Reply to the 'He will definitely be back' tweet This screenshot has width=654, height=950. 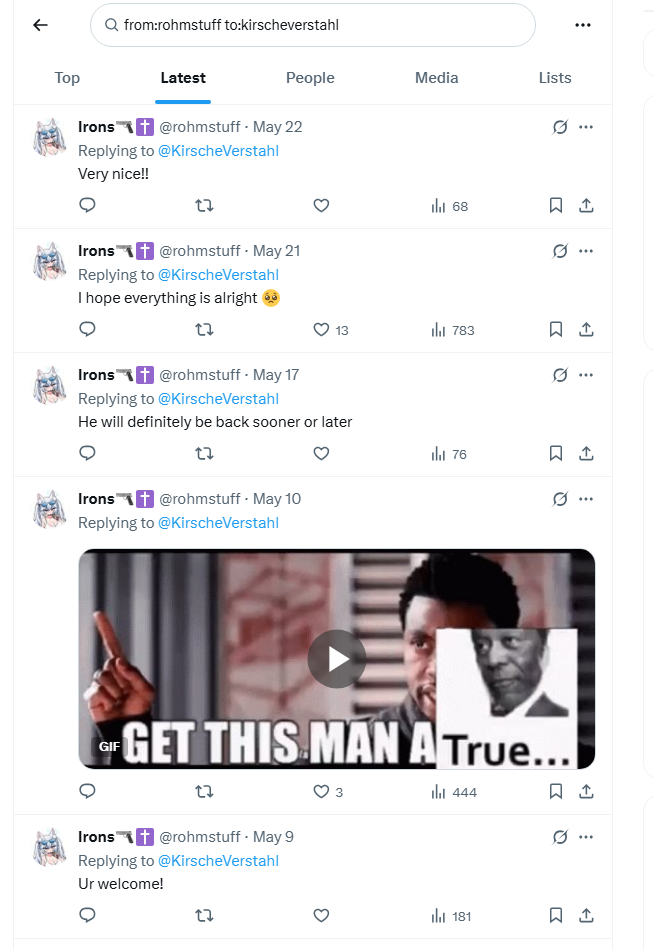(x=87, y=453)
